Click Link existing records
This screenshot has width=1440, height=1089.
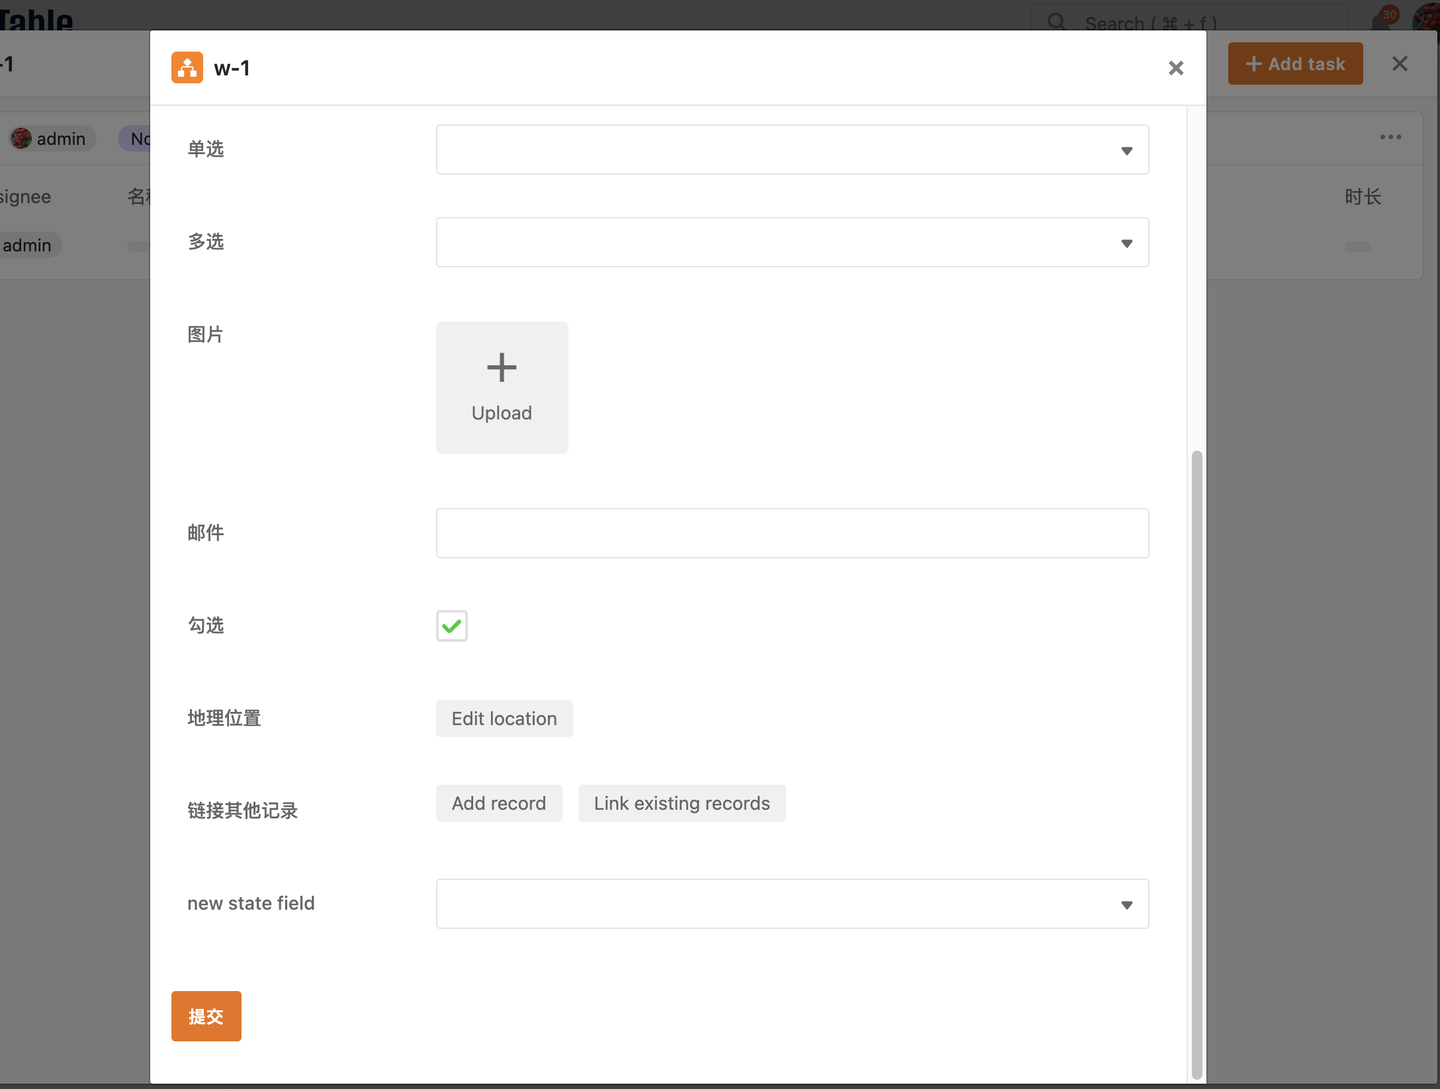(681, 803)
